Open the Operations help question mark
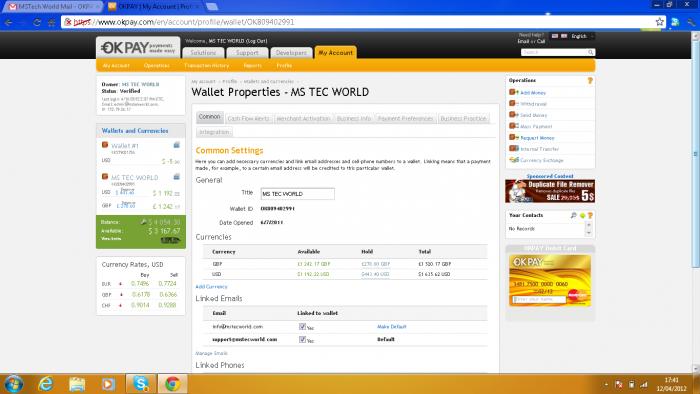Viewport: 700px width, 394px height. pyautogui.click(x=590, y=81)
